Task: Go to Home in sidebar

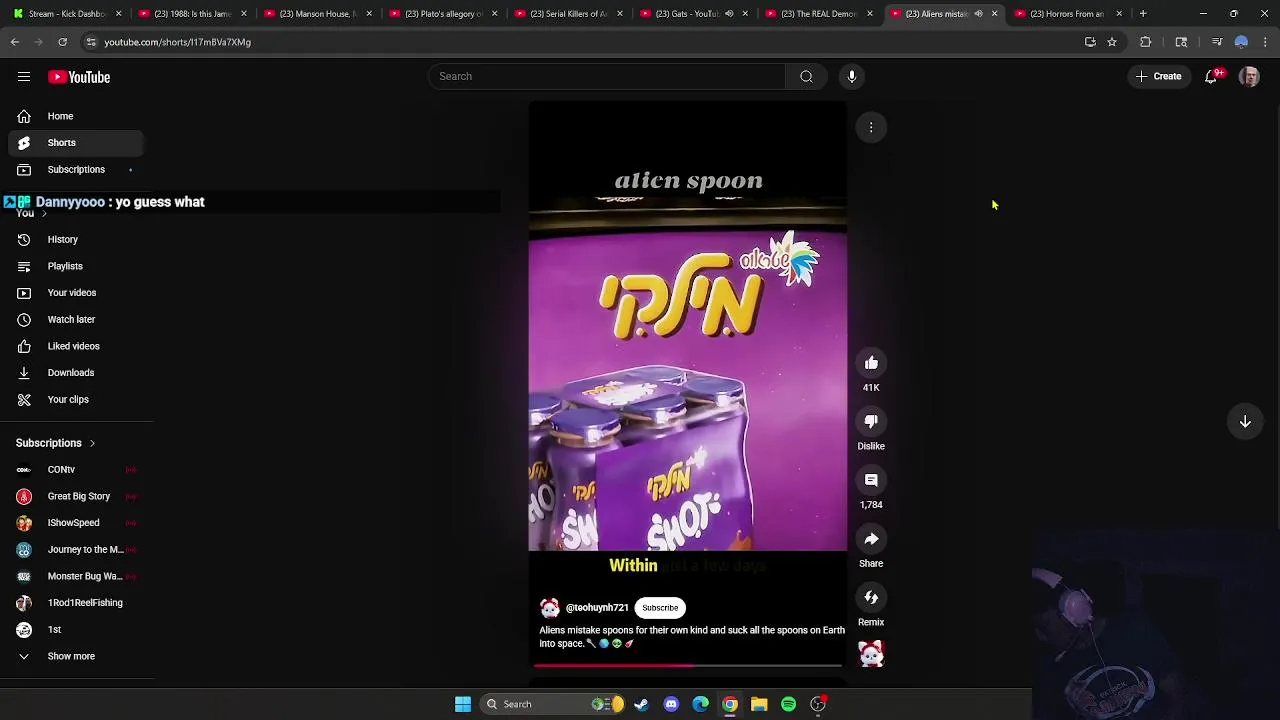Action: [76, 116]
